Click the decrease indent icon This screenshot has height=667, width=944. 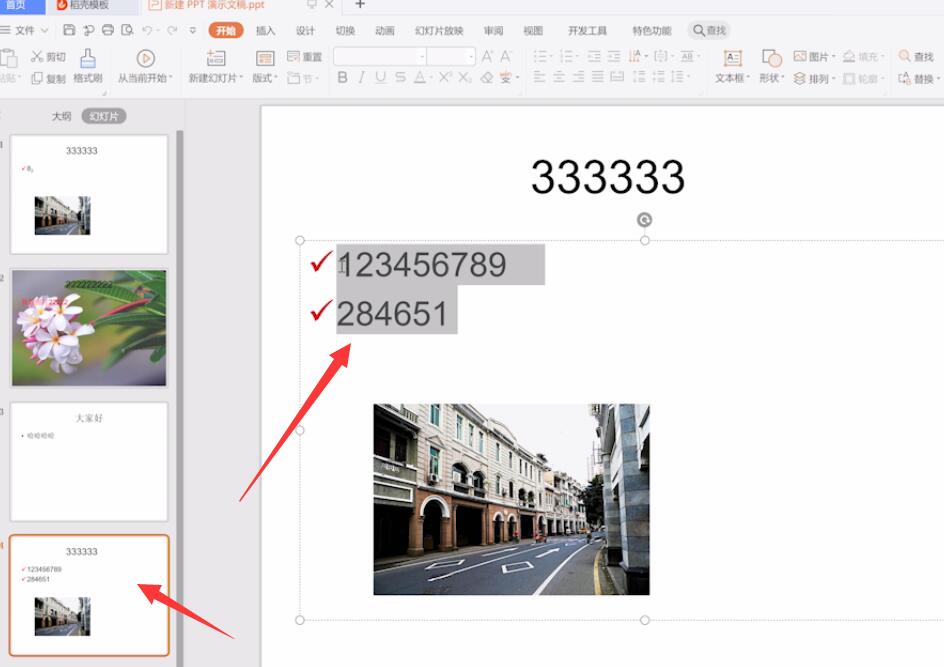click(594, 57)
